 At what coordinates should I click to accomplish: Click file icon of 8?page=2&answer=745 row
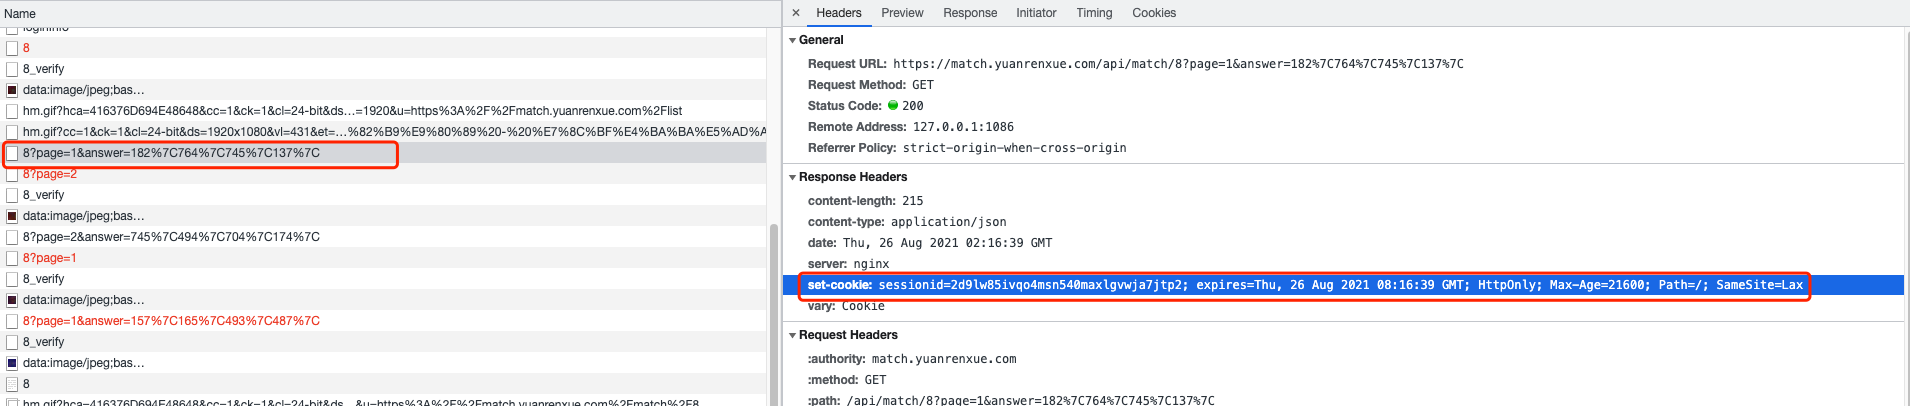point(12,237)
